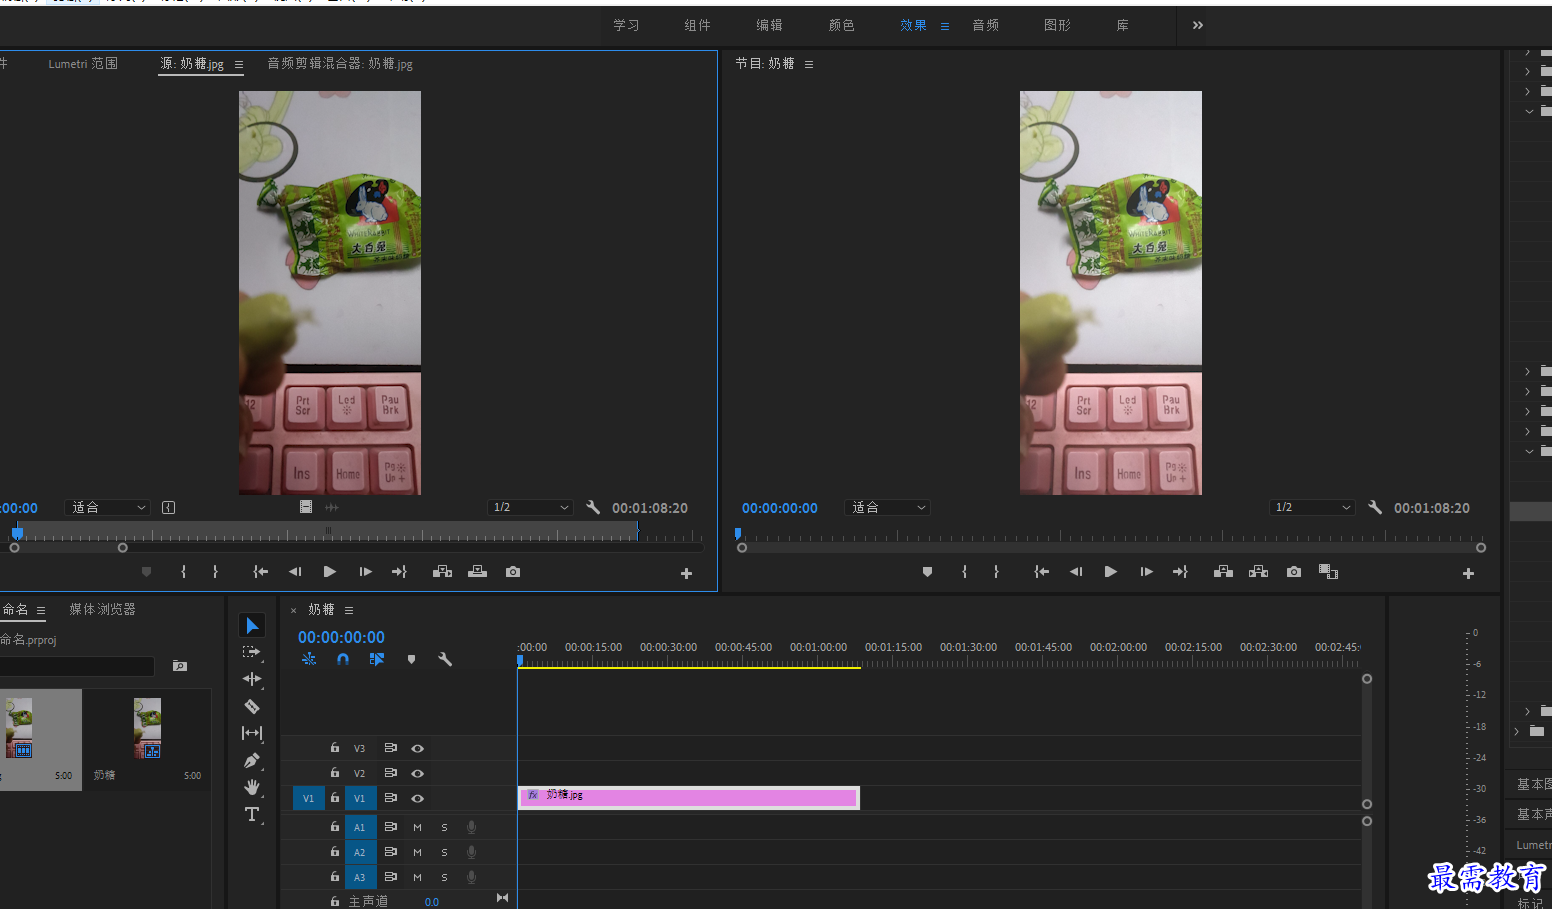The height and width of the screenshot is (909, 1552).
Task: Open Source monitor zoom level dropdown
Action: [108, 507]
